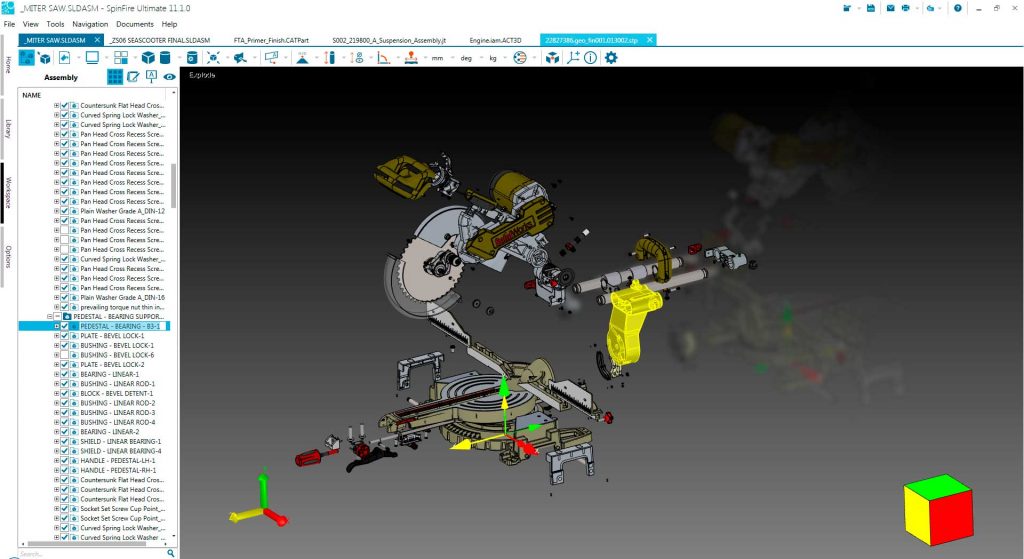Uncheck the BEARING - LINEAR-1 checkbox
The height and width of the screenshot is (559, 1024).
point(65,374)
